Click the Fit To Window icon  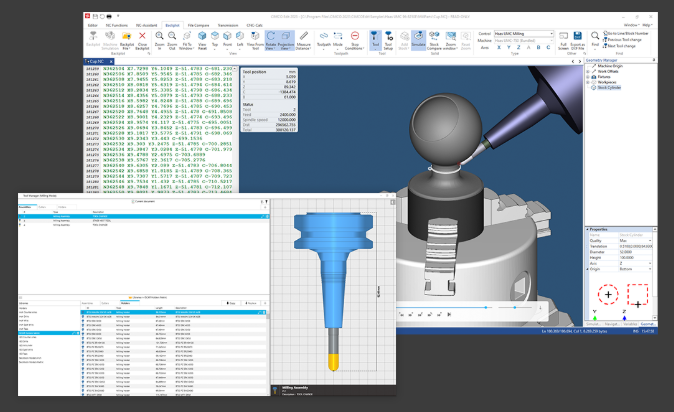187,36
